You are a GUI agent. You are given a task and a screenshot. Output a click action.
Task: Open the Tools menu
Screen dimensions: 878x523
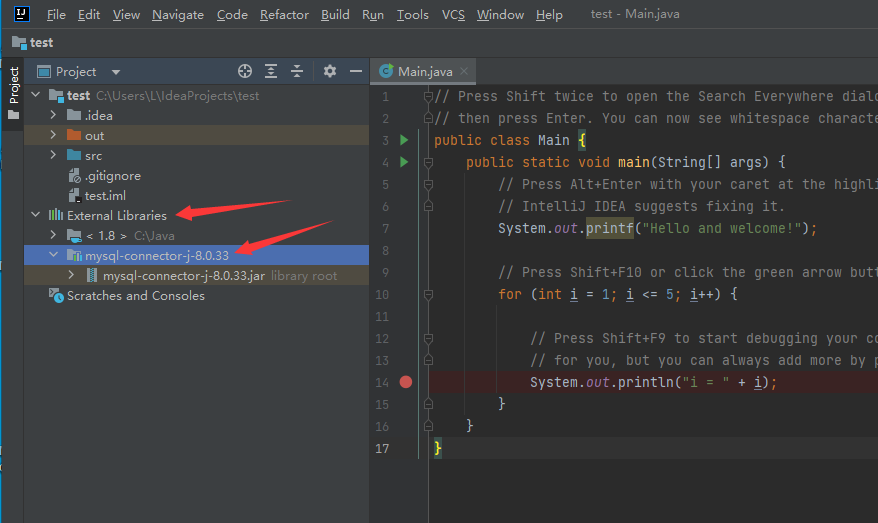click(413, 15)
